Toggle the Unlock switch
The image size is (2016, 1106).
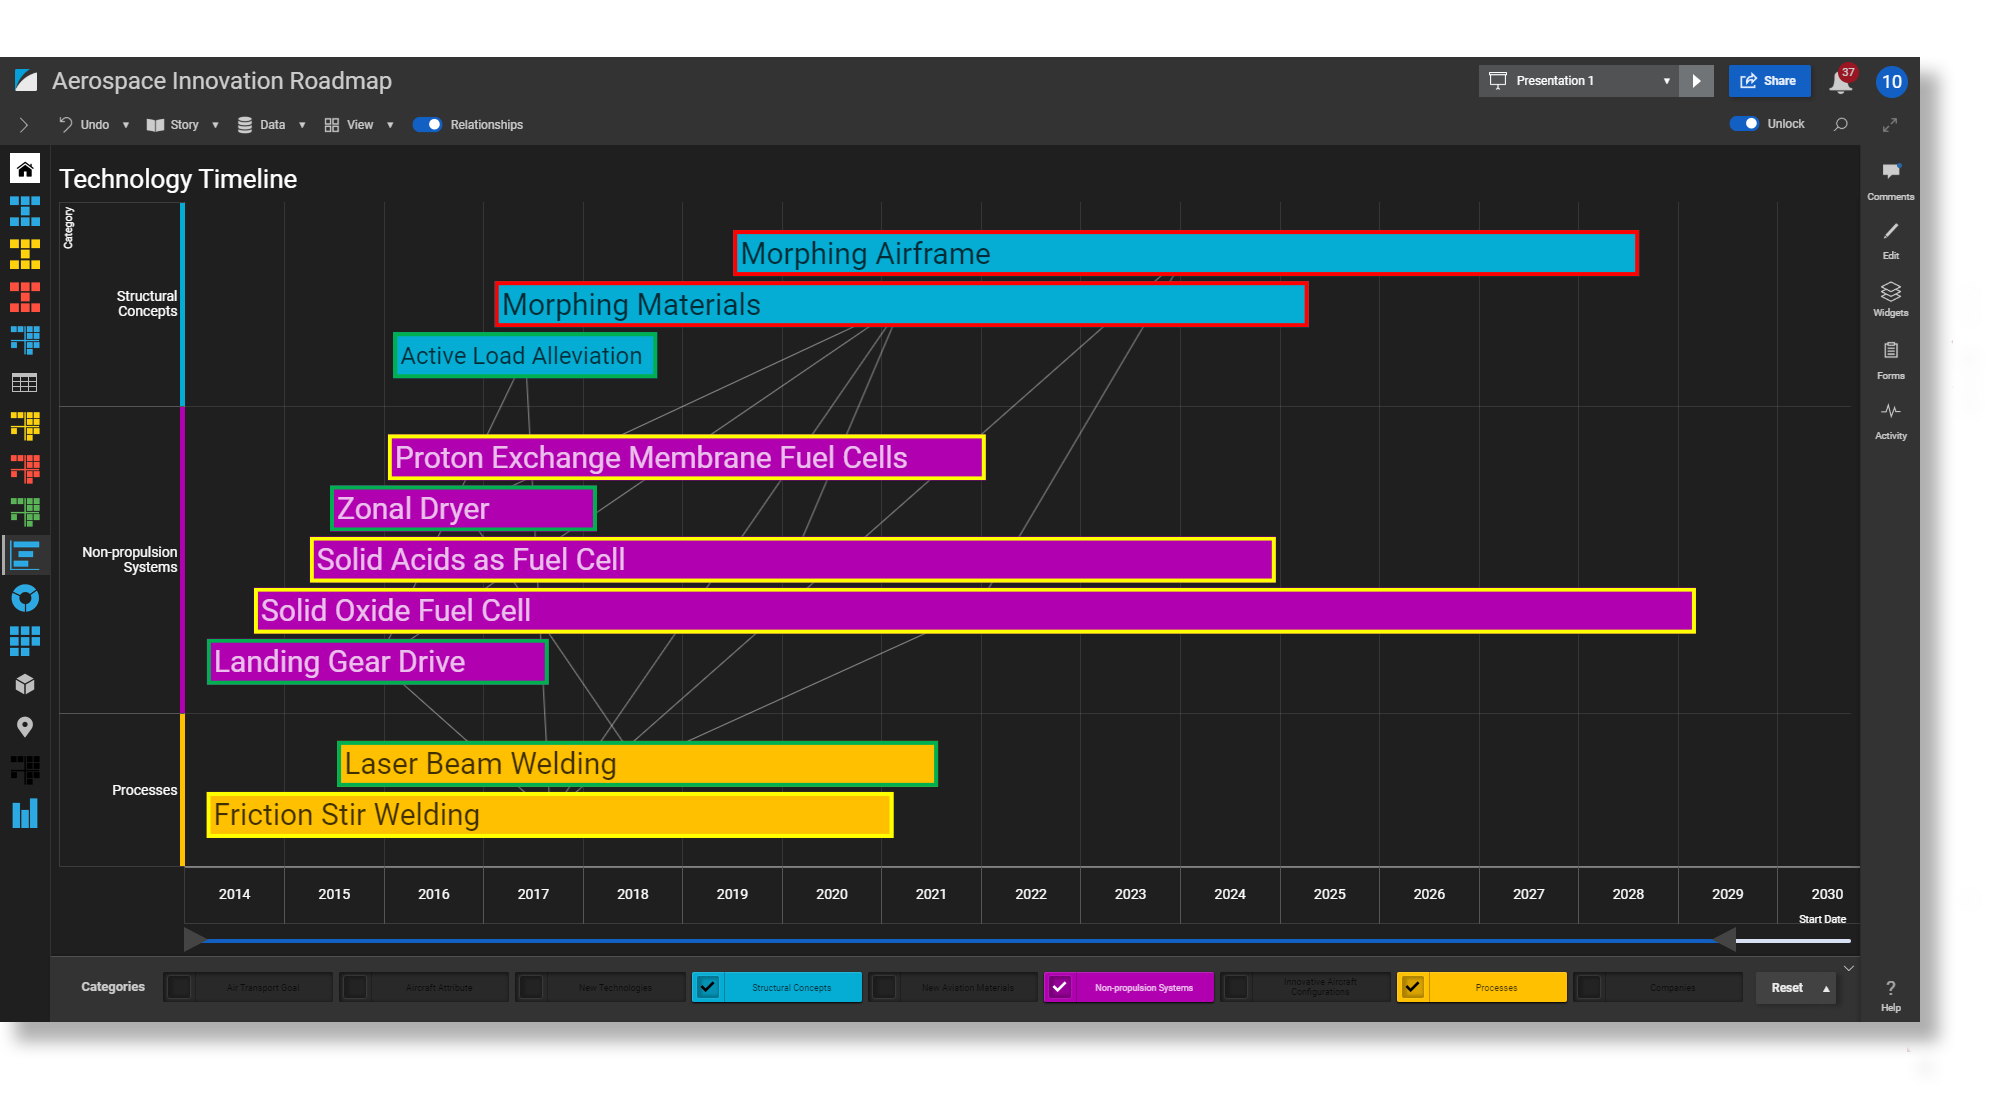(x=1744, y=124)
